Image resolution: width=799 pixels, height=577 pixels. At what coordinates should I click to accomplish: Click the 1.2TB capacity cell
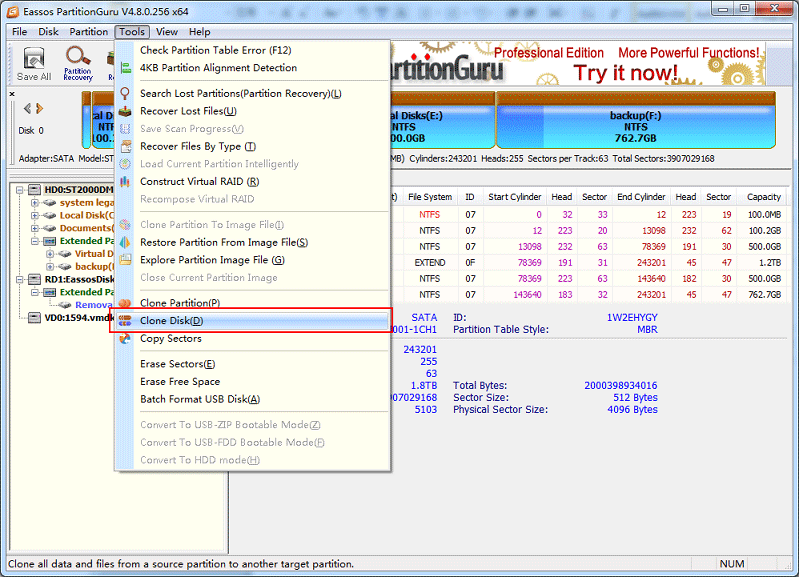pyautogui.click(x=770, y=263)
